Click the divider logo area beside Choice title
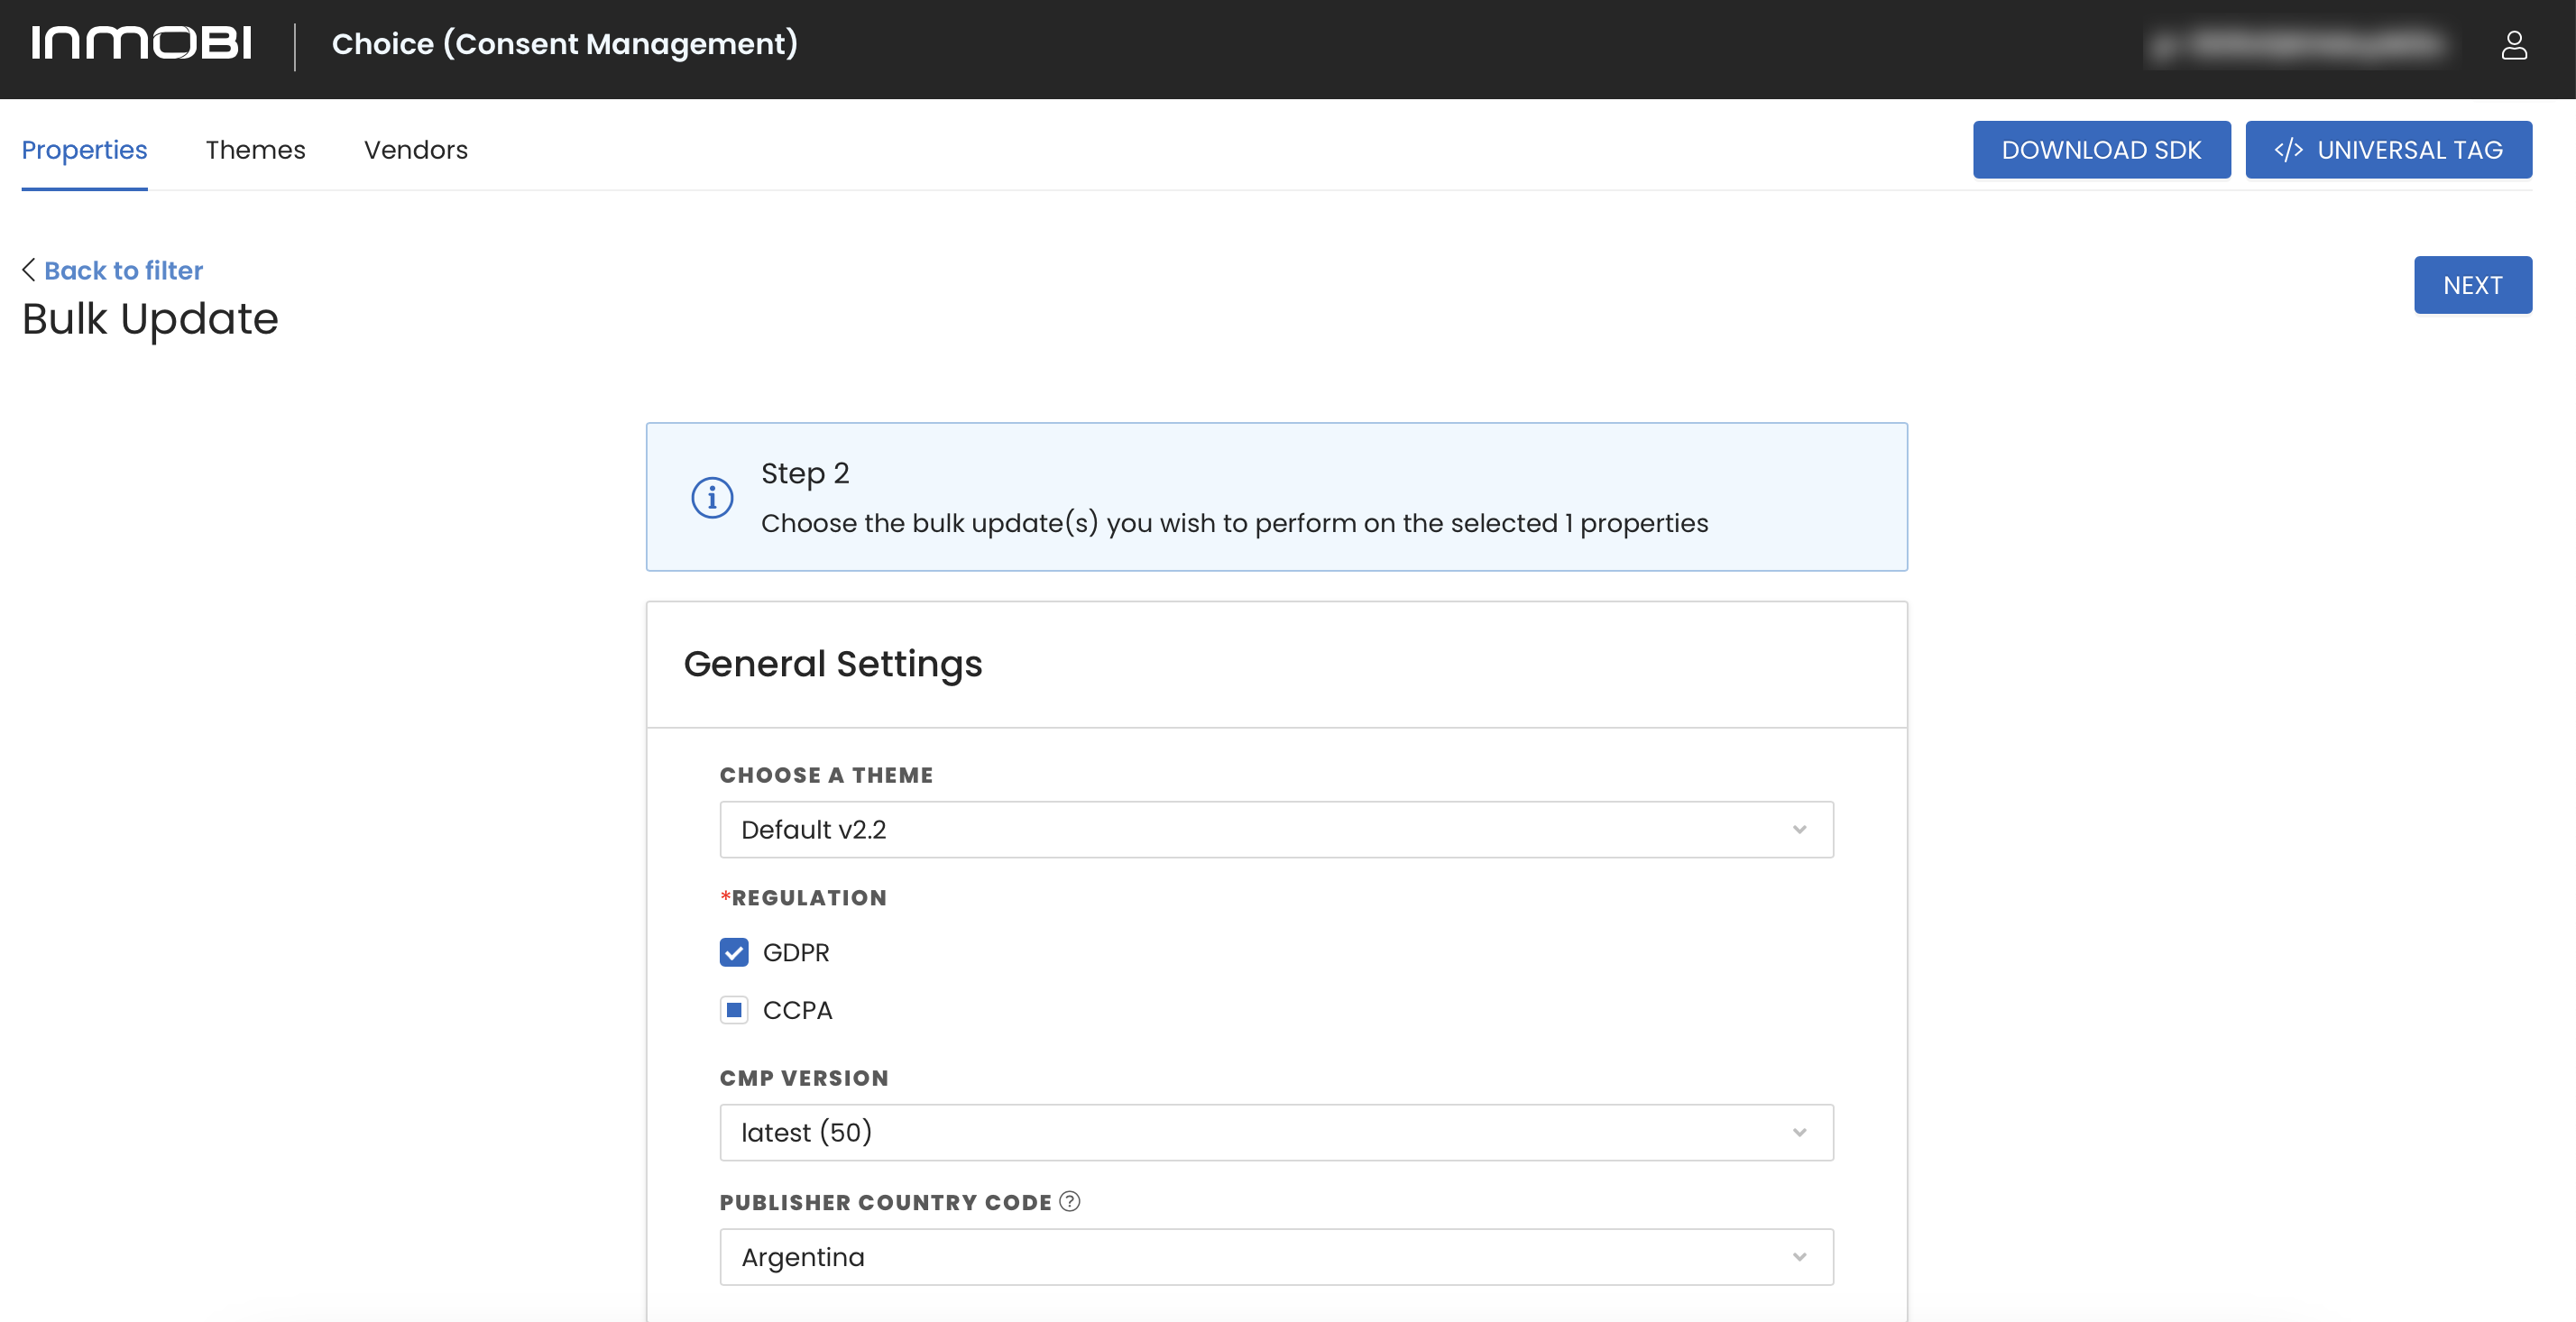This screenshot has height=1322, width=2576. [296, 44]
